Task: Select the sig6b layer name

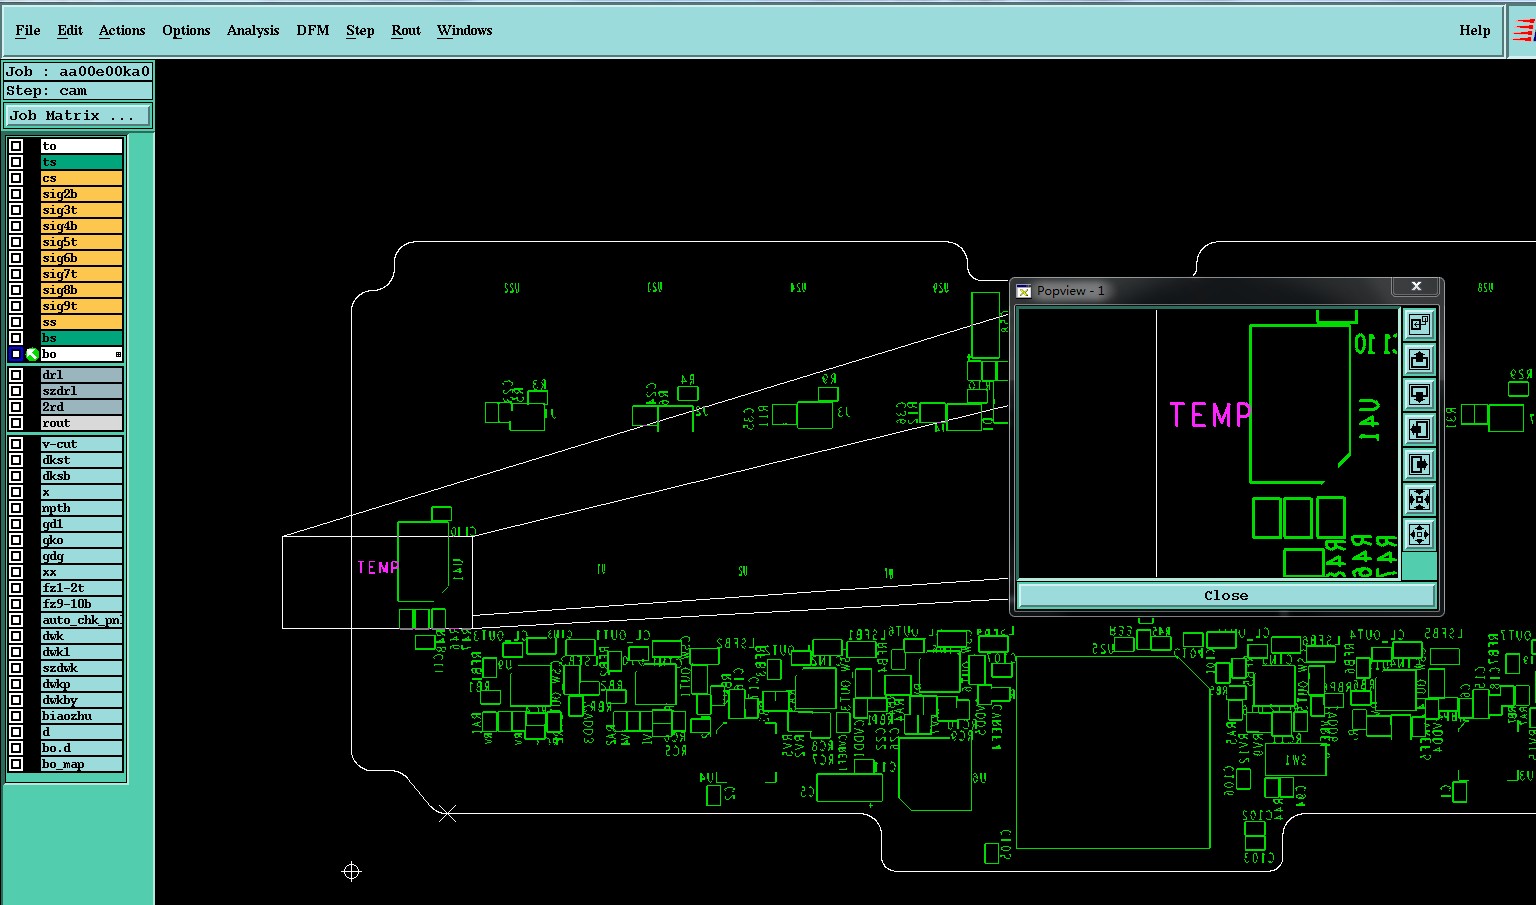Action: (81, 258)
